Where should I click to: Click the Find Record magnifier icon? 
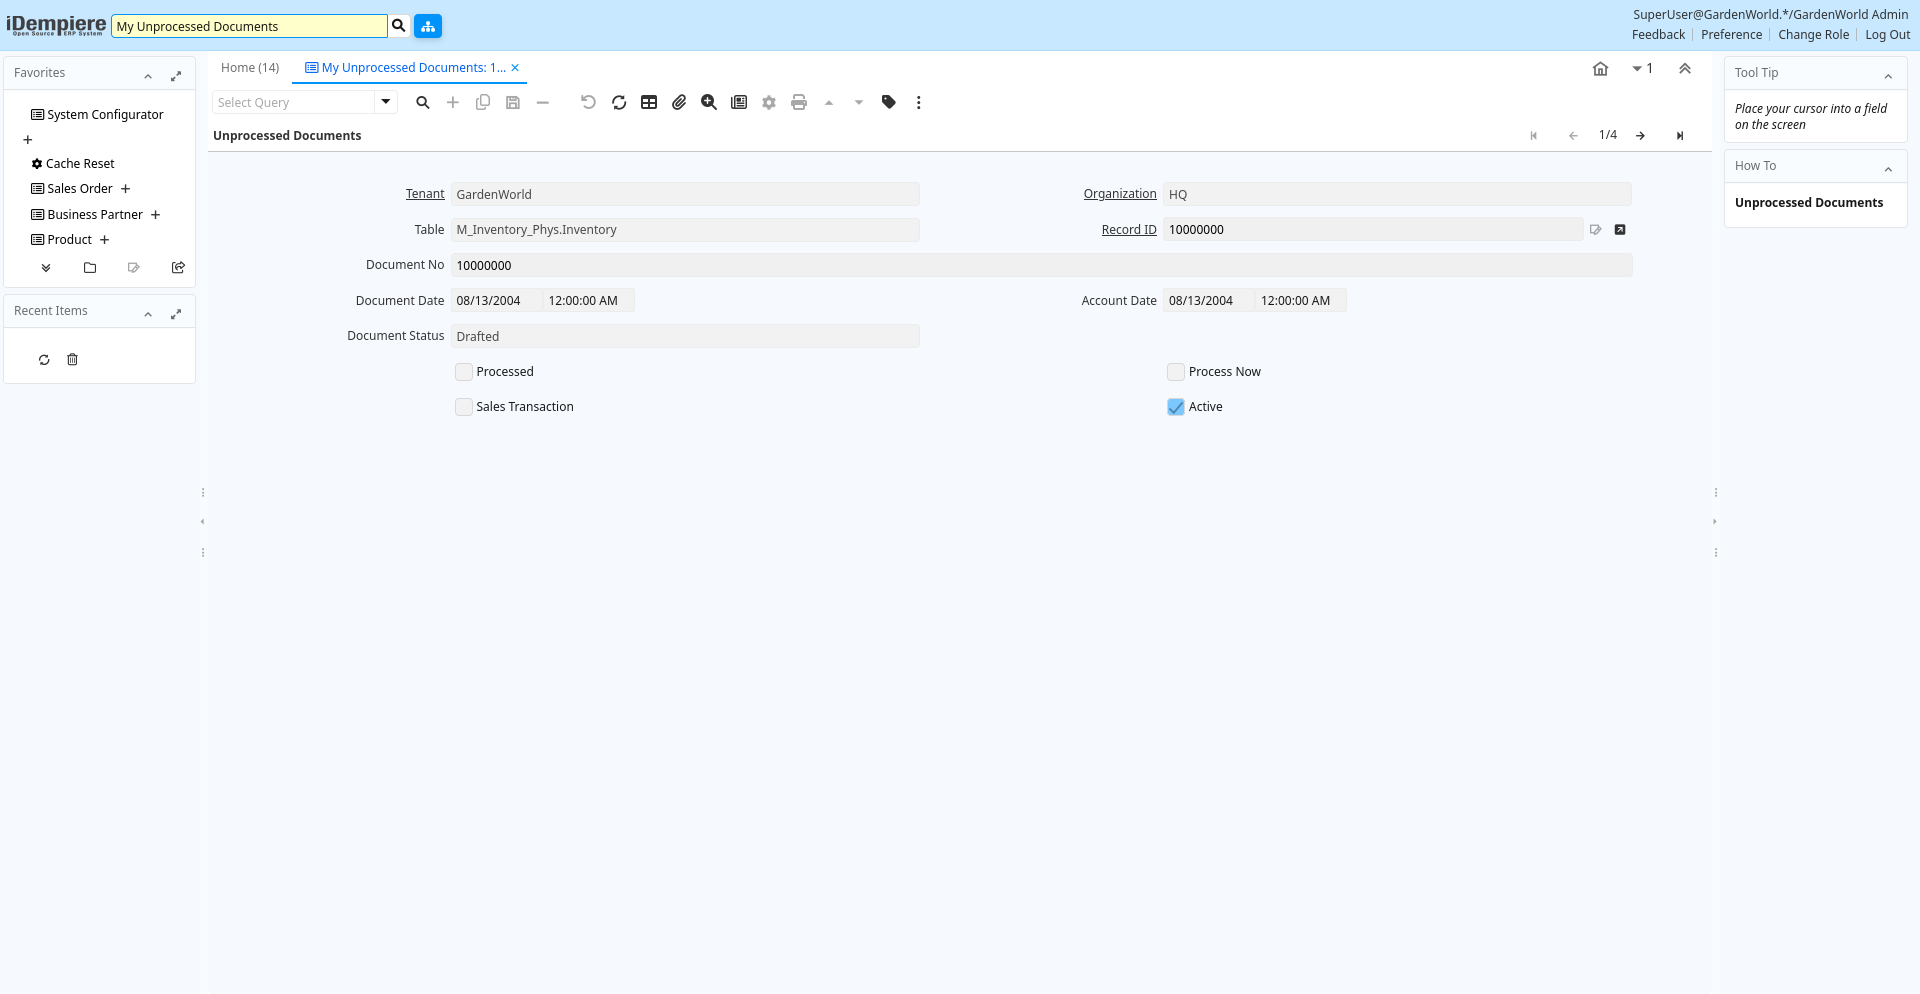pos(423,102)
